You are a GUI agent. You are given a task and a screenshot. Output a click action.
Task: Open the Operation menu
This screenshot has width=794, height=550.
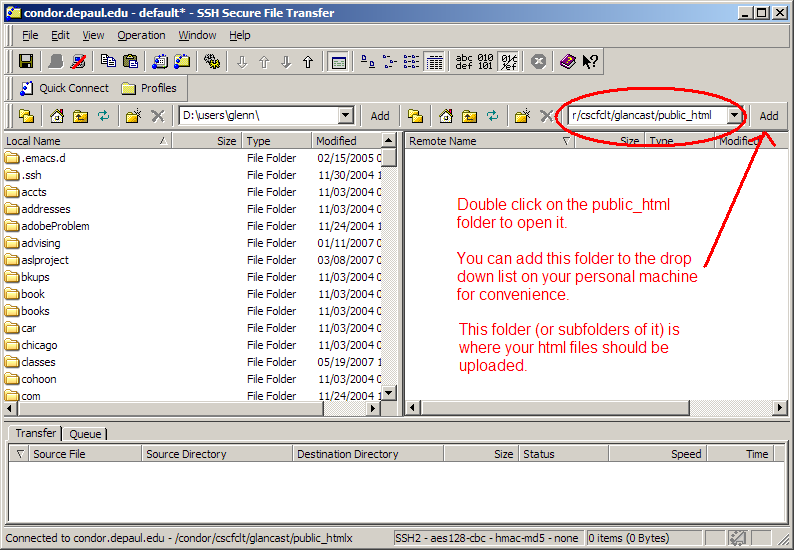tap(141, 35)
